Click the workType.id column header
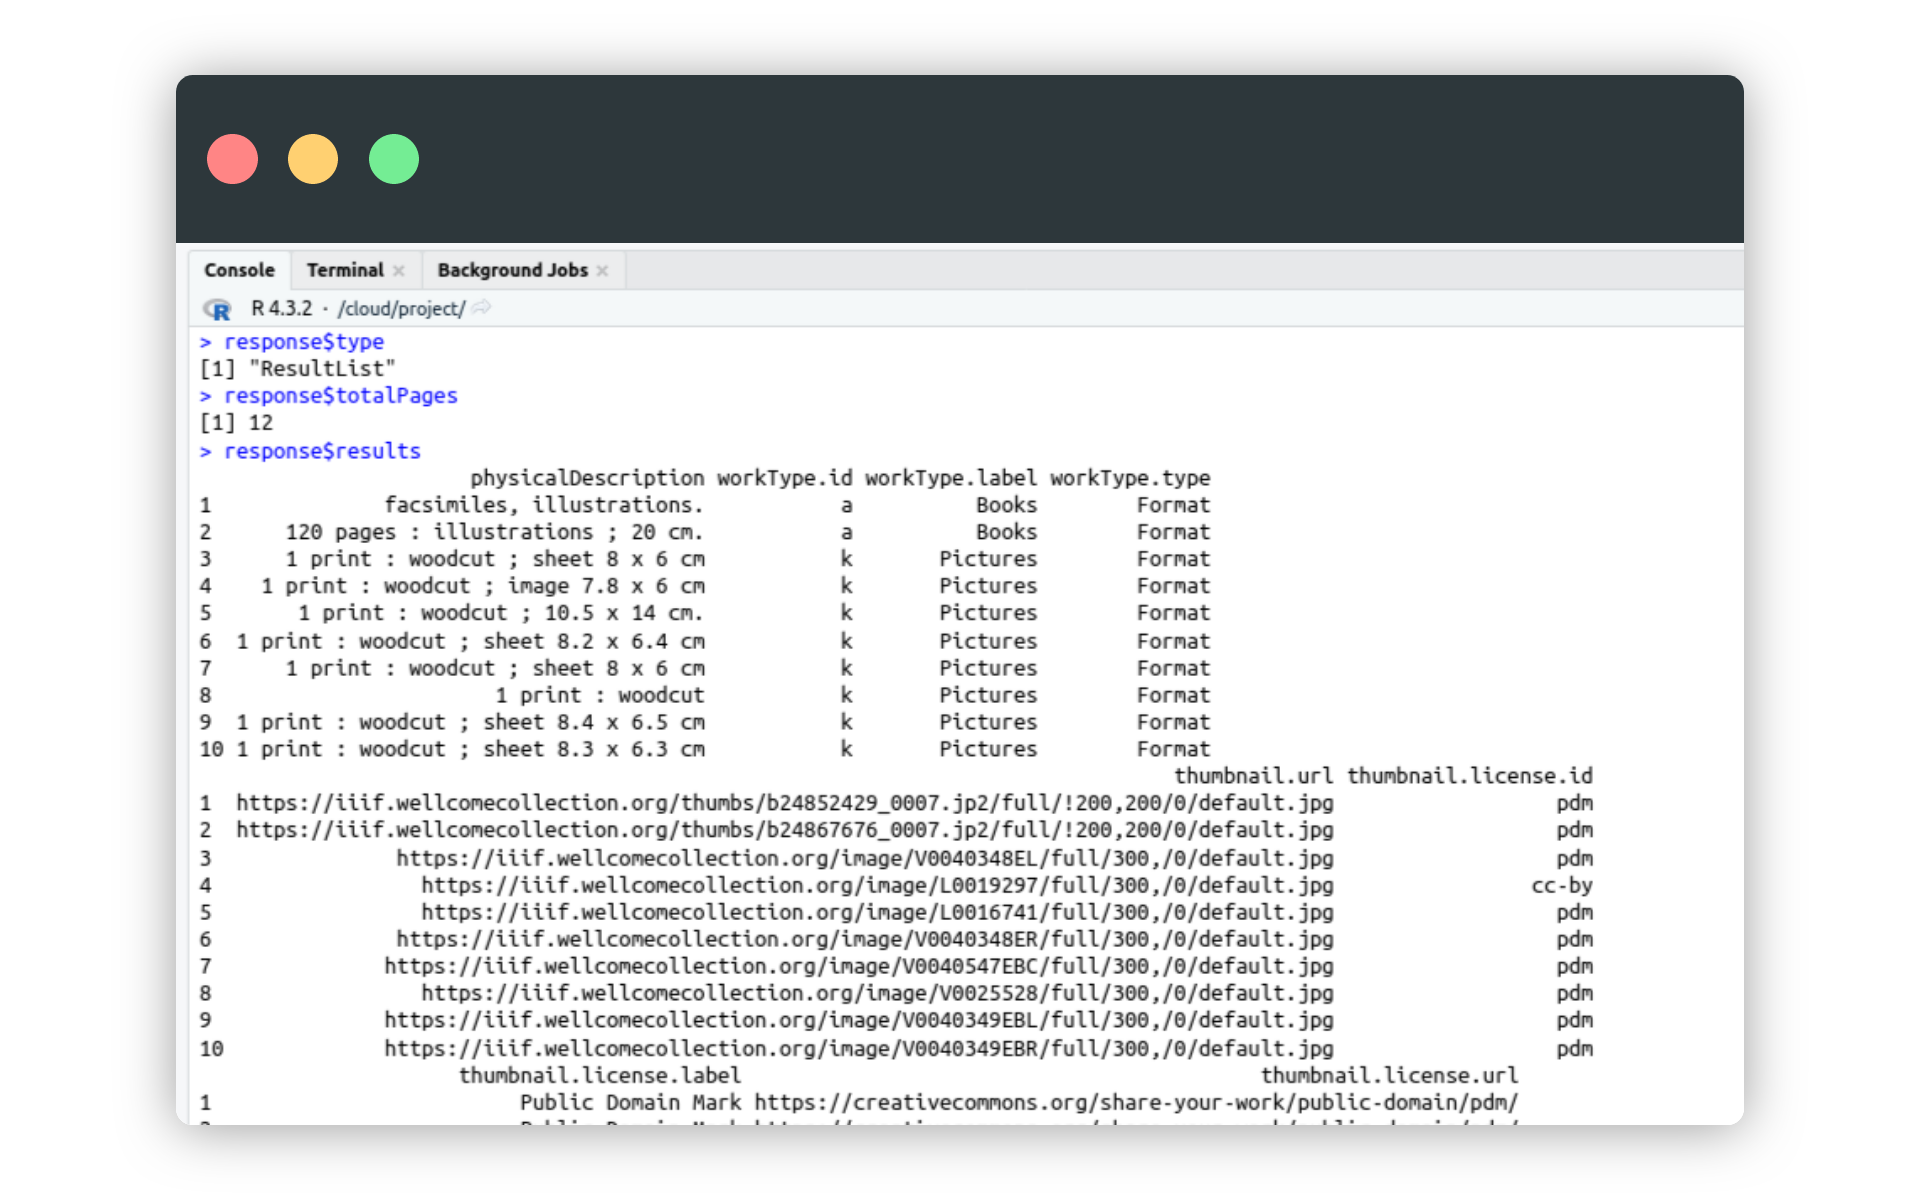The image size is (1920, 1200). coord(785,478)
